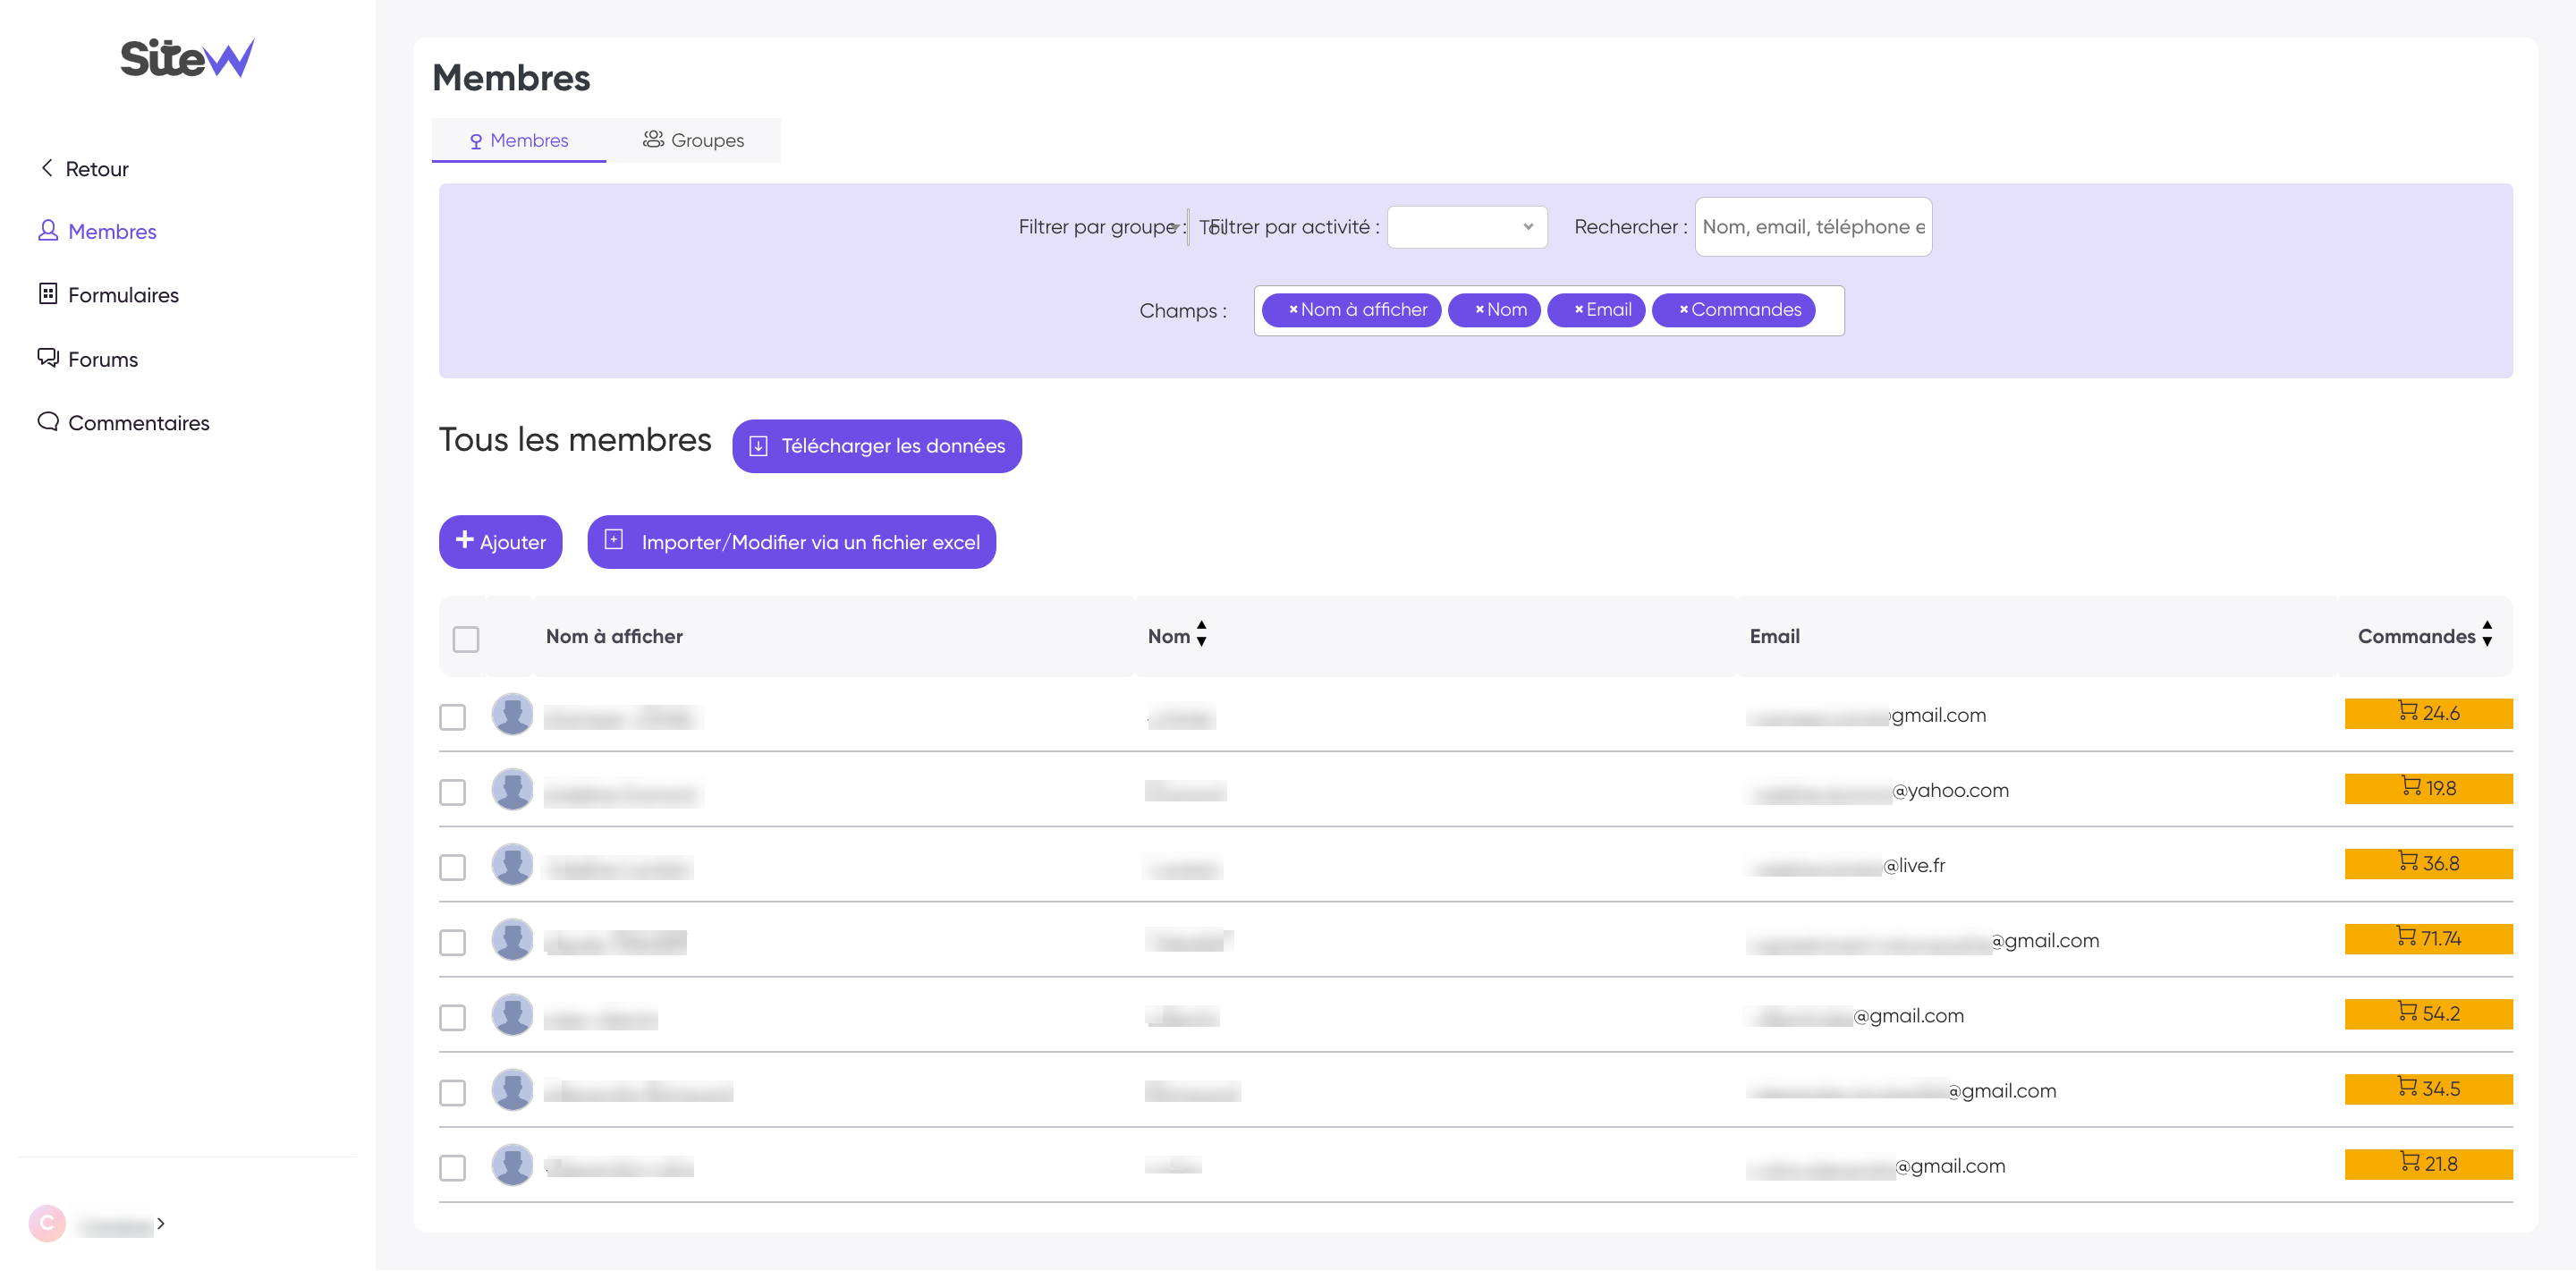Check the member row with 71.74 order
Viewport: 2576px width, 1271px height.
click(453, 942)
